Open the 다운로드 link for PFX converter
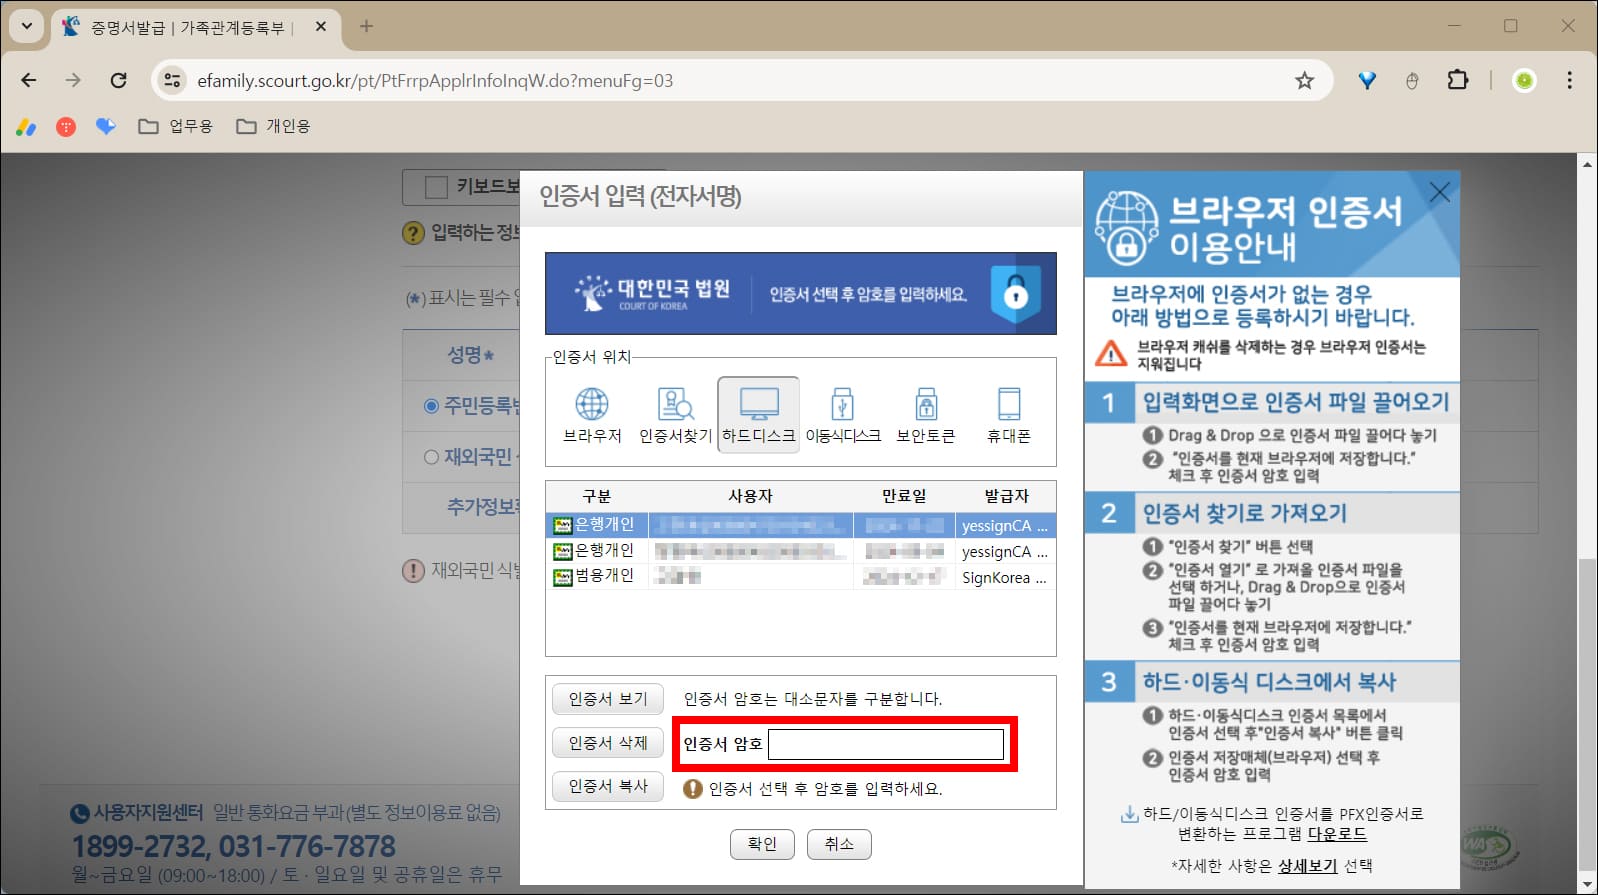The image size is (1598, 895). coord(1337,834)
